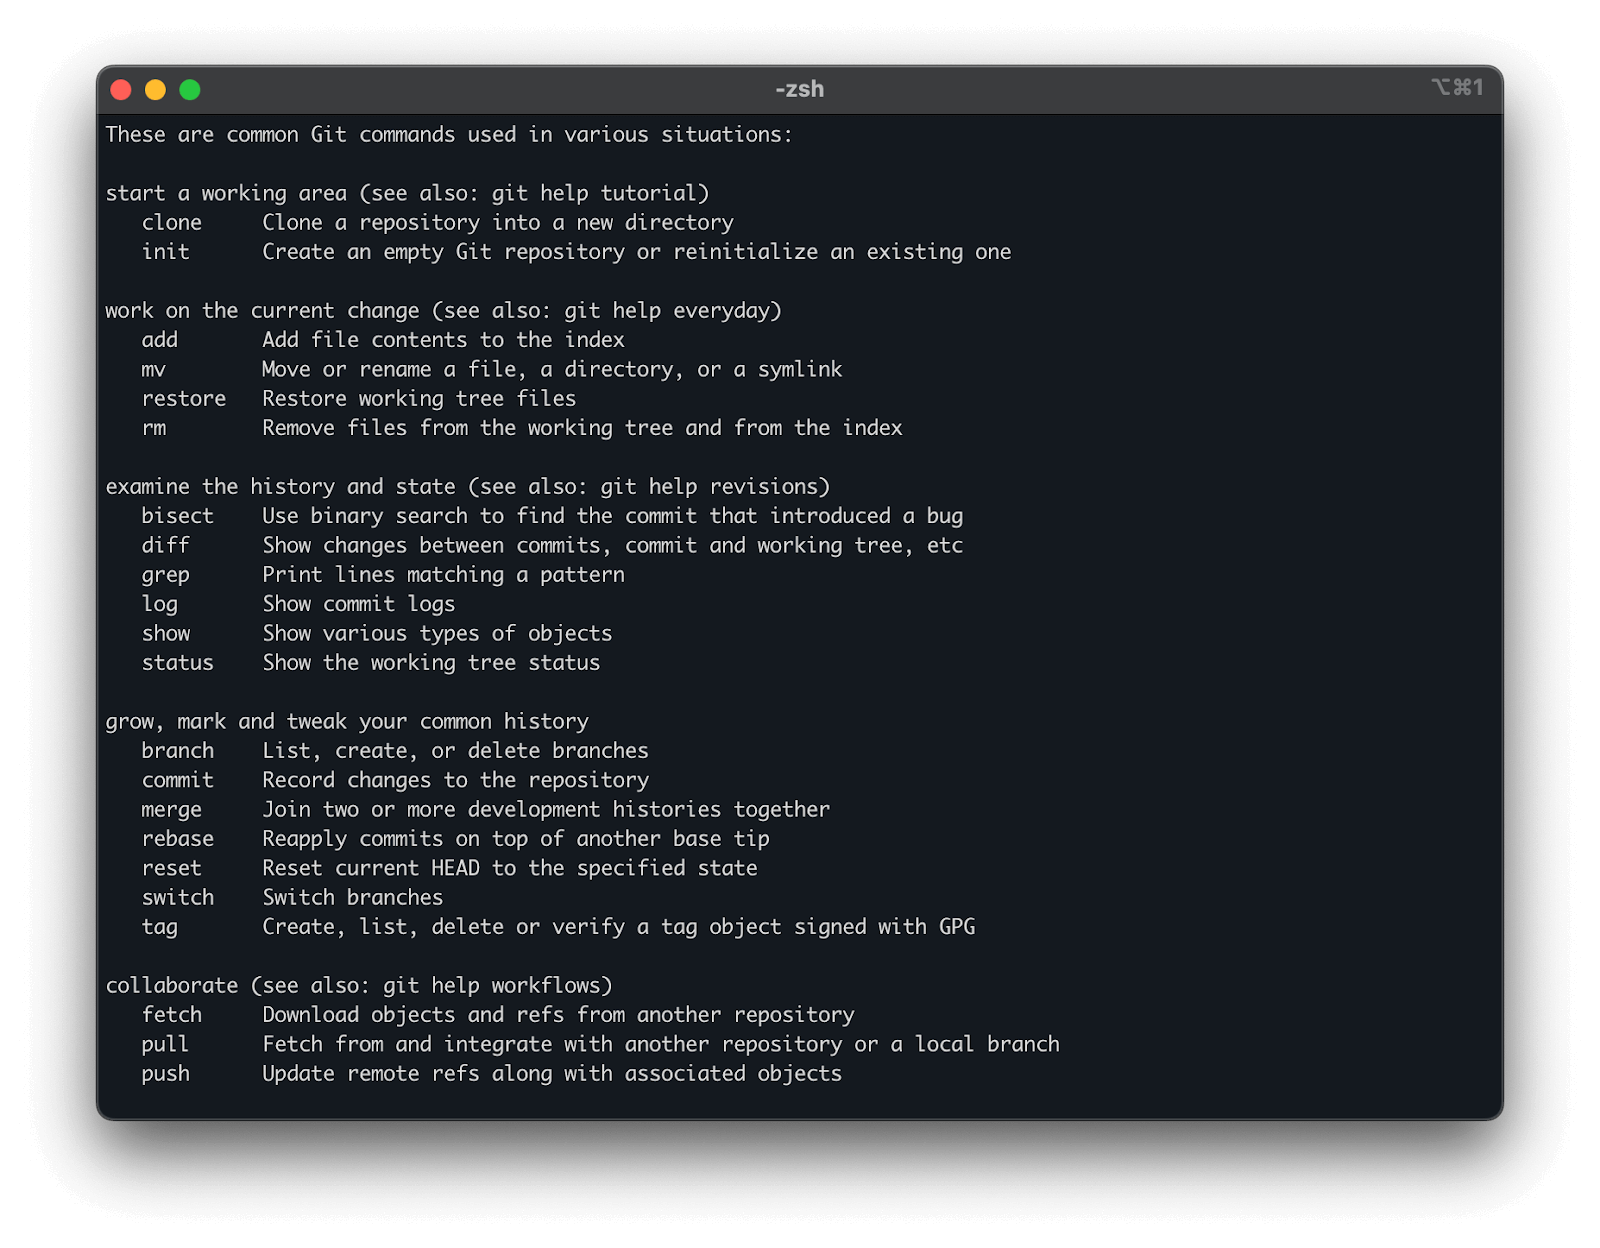Close the zsh terminal window
Viewport: 1600px width, 1248px height.
pyautogui.click(x=121, y=90)
